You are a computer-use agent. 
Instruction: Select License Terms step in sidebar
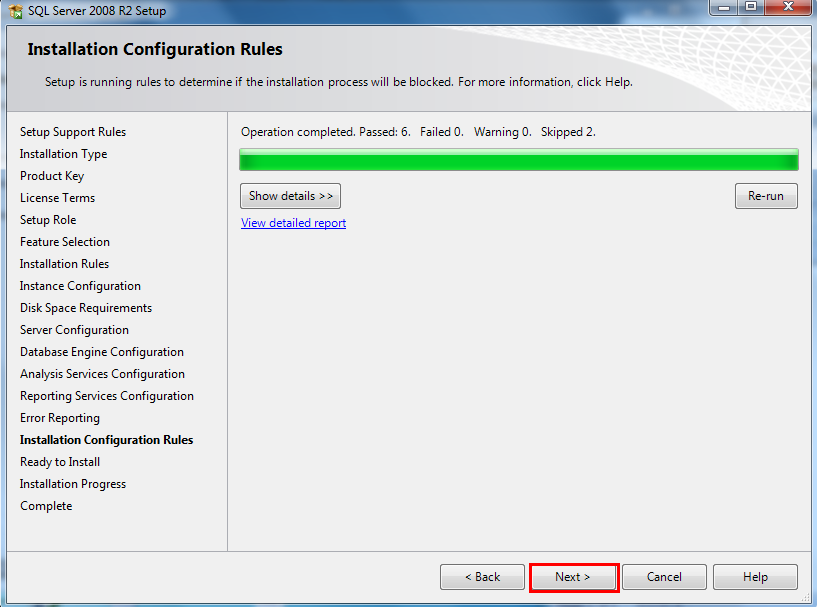pyautogui.click(x=57, y=198)
